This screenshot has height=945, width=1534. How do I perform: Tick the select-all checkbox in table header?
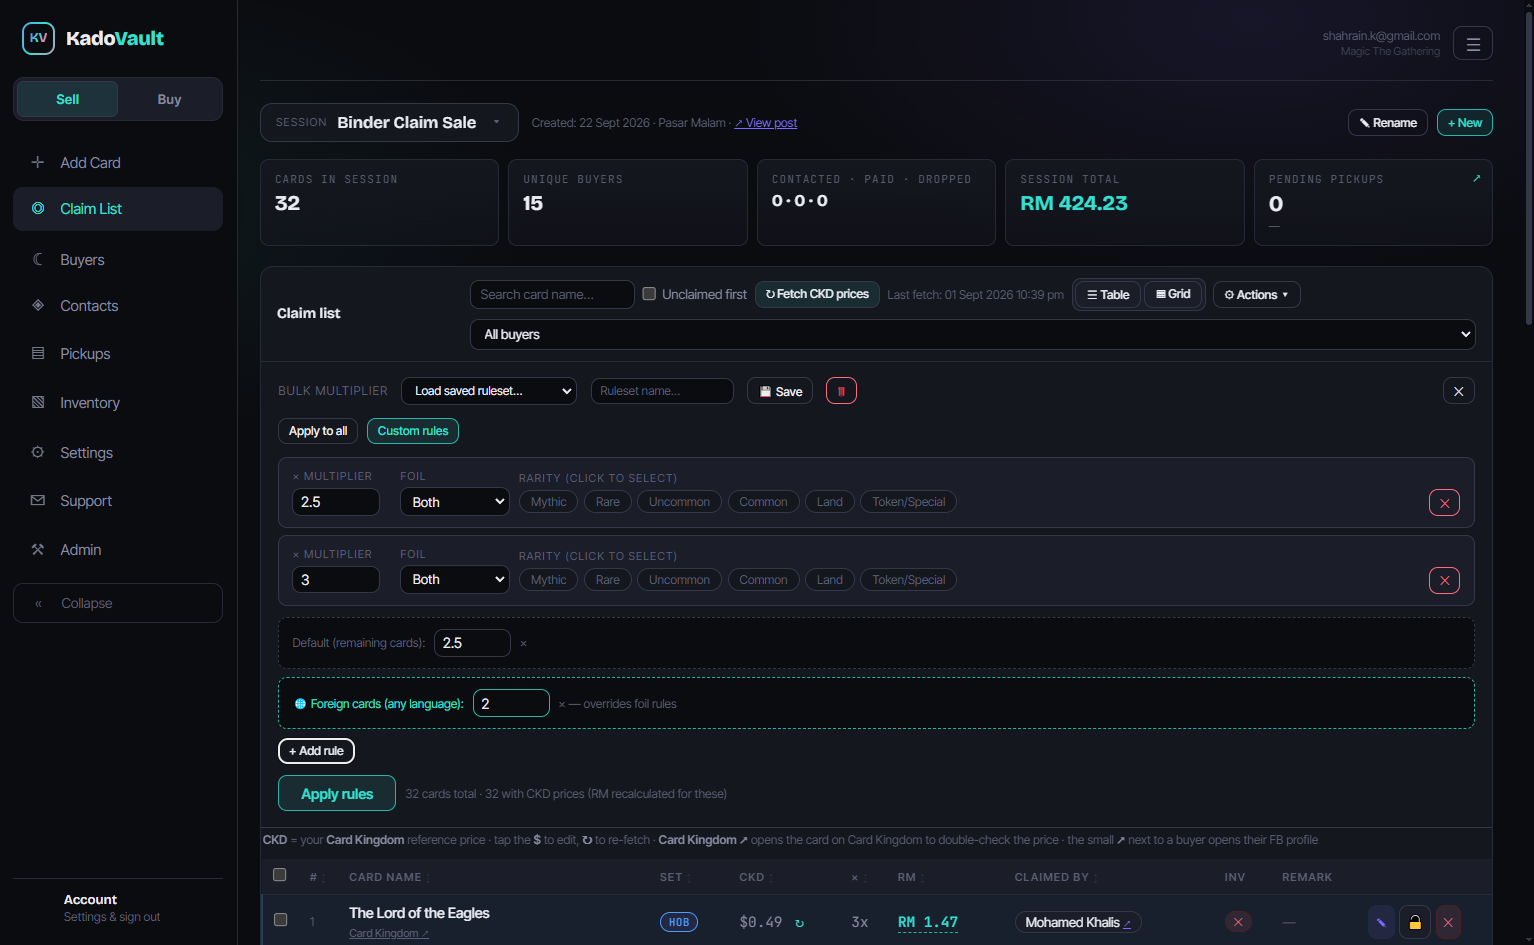pos(280,875)
